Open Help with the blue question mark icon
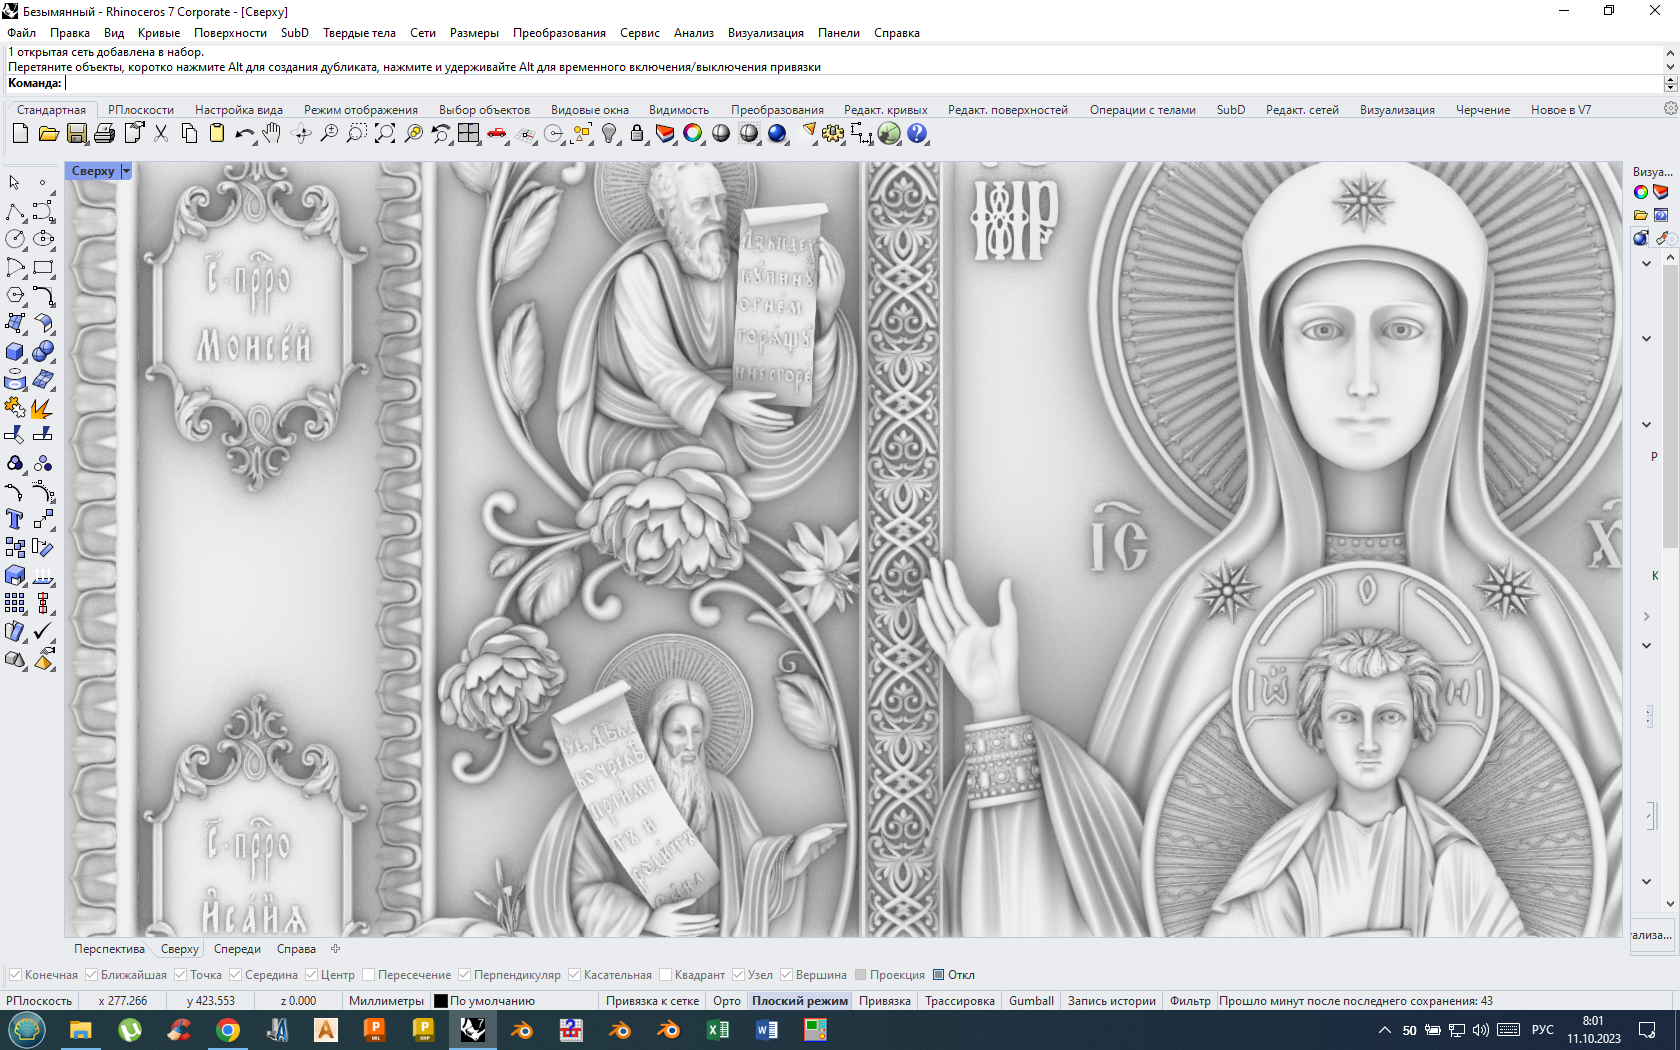 coord(917,133)
